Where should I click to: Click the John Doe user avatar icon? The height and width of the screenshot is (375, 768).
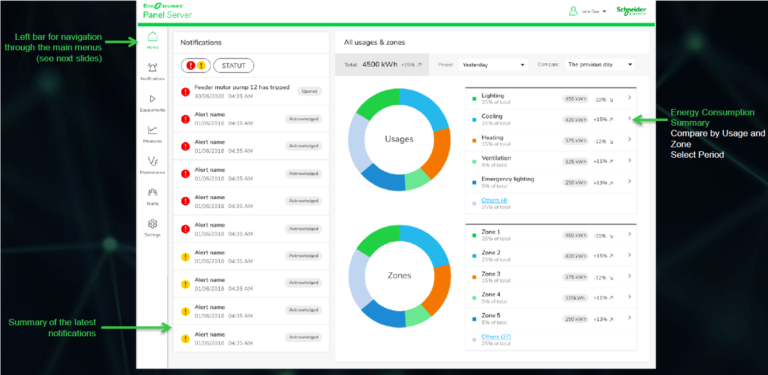coord(573,11)
